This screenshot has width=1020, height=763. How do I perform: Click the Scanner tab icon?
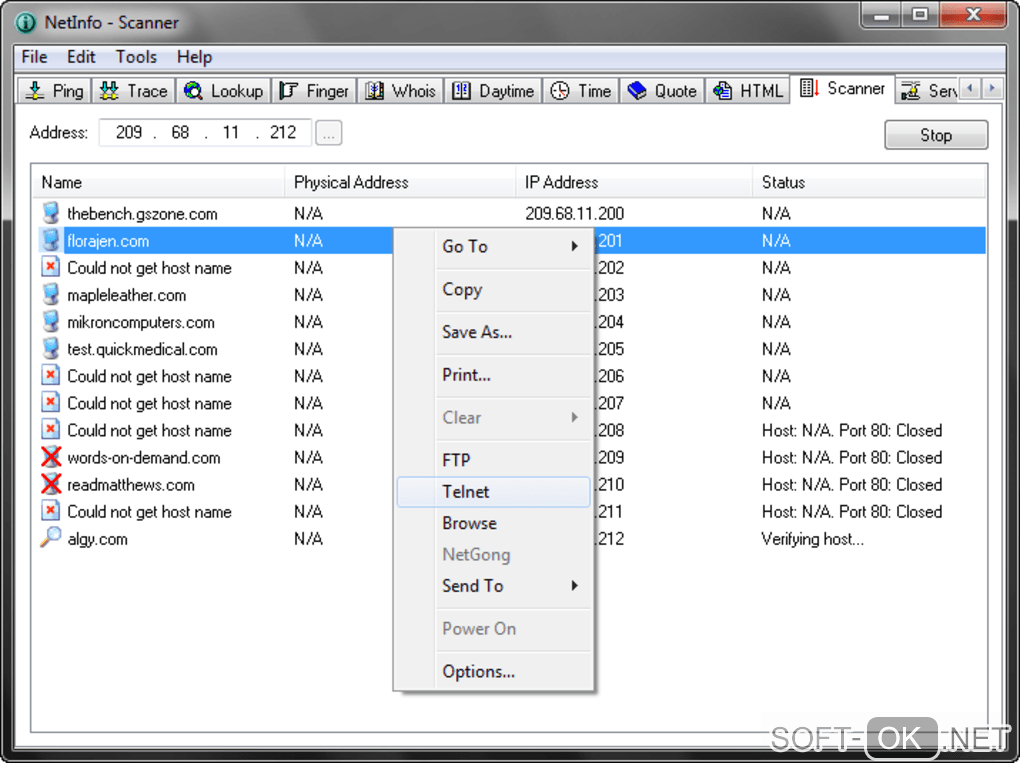click(809, 88)
